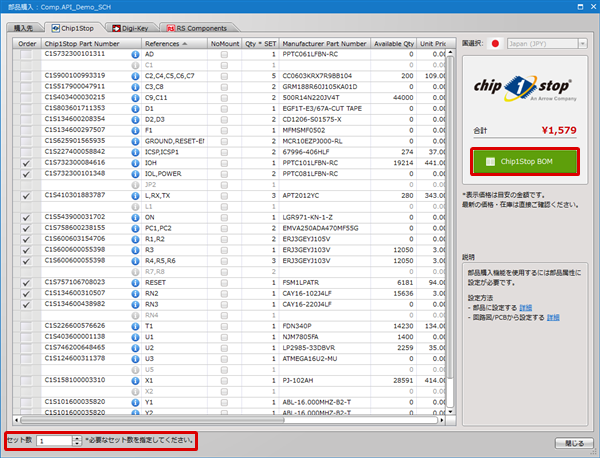The height and width of the screenshot is (458, 600).
Task: Sort by Unit Price column header
Action: click(x=432, y=44)
